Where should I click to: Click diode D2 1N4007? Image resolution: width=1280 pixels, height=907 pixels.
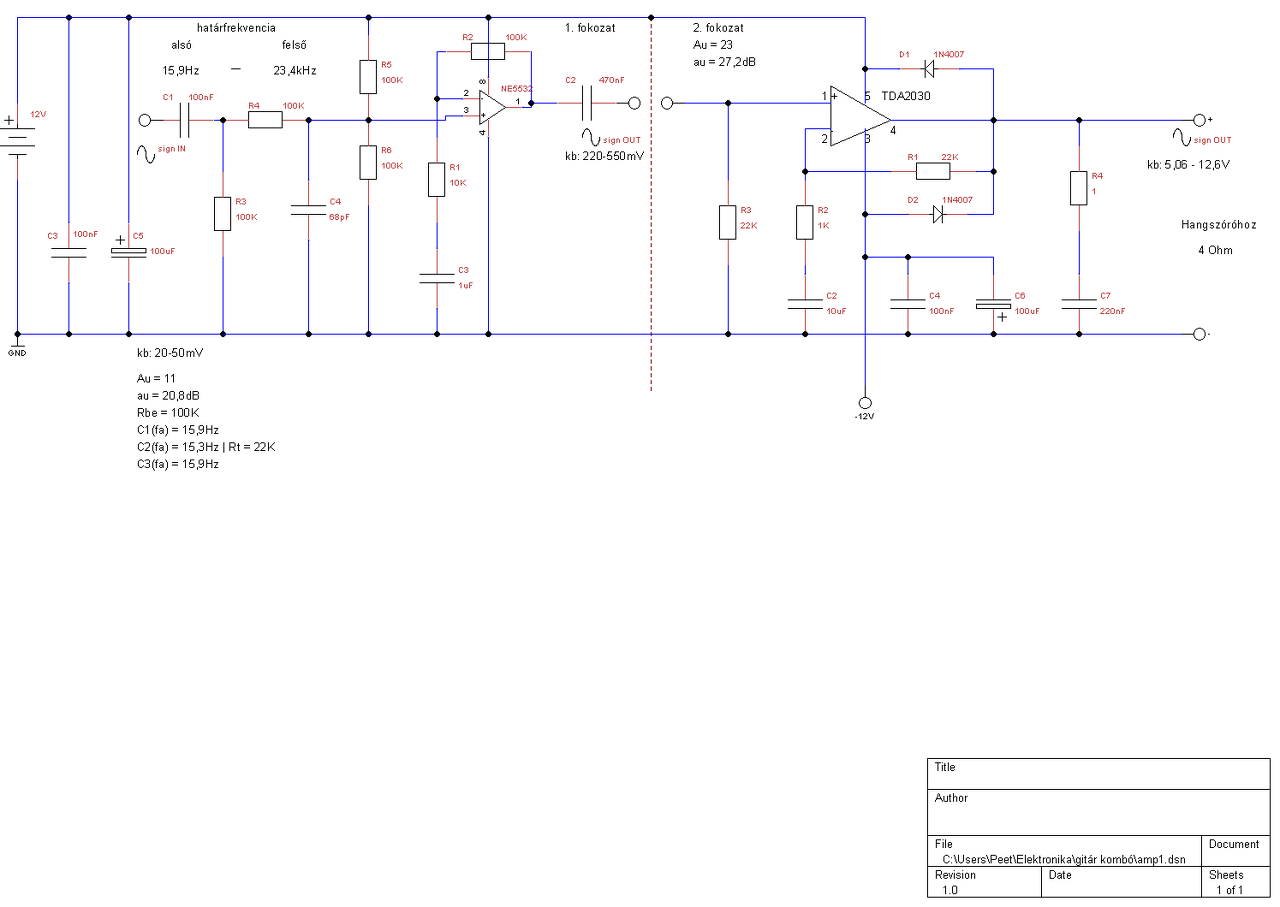coord(937,214)
